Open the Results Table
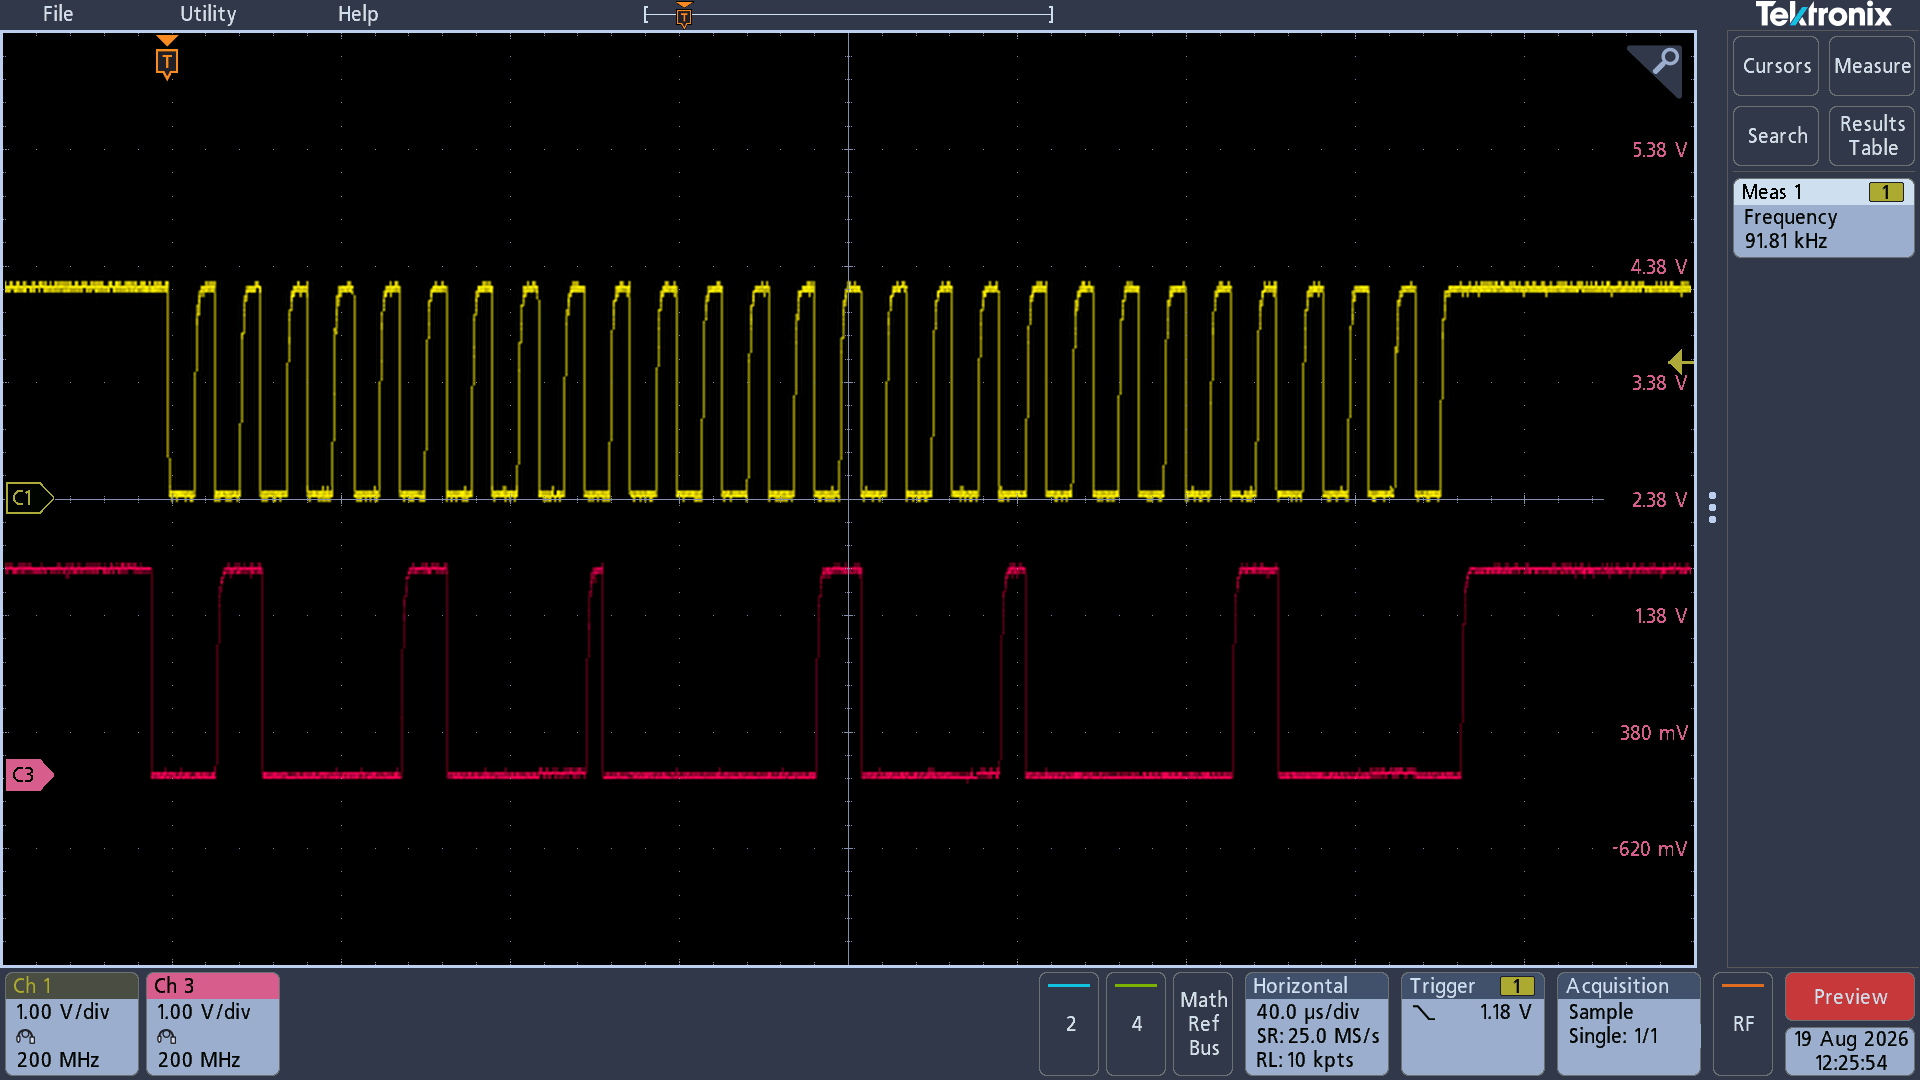 click(1872, 136)
